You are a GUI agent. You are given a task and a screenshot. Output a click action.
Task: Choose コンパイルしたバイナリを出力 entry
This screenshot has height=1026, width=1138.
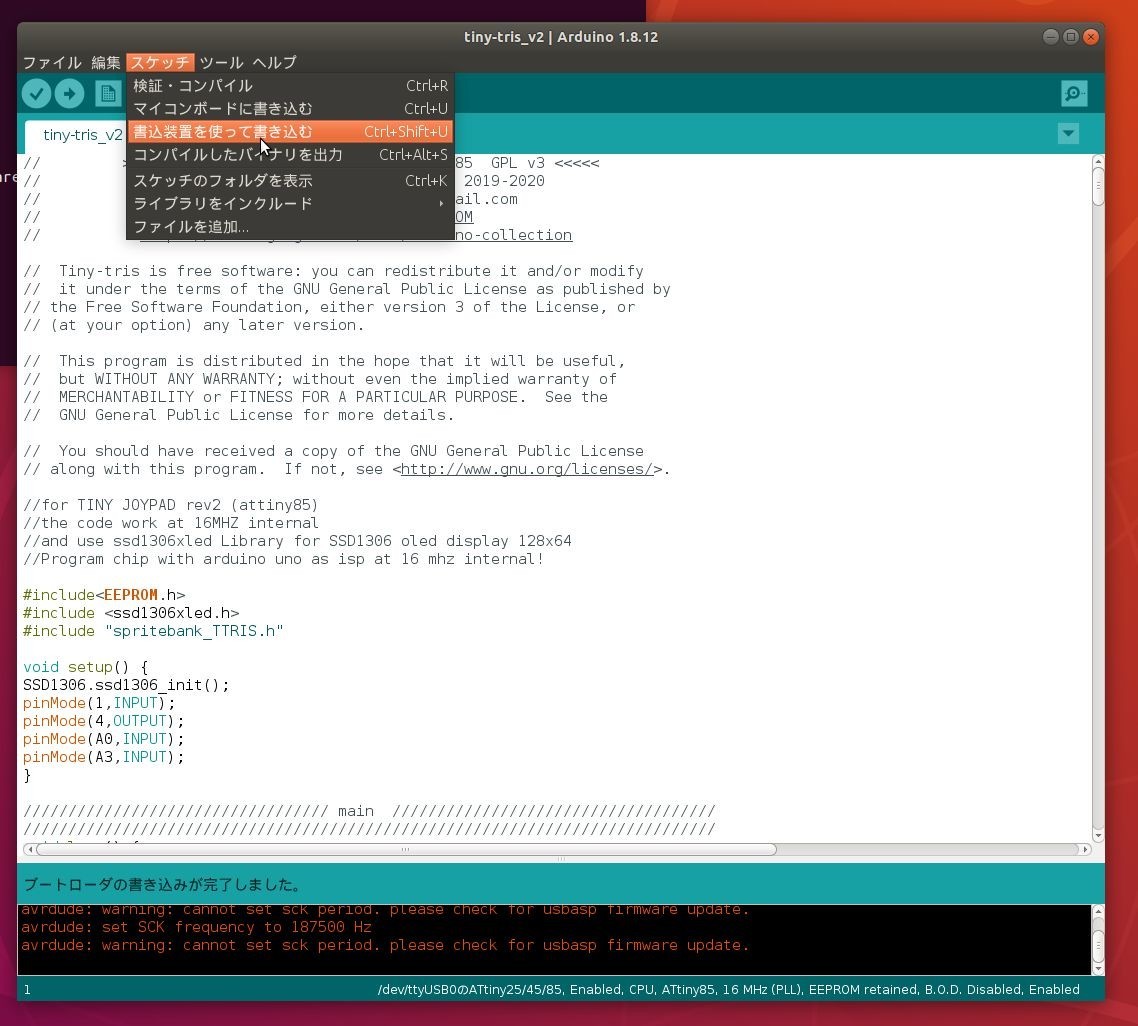pyautogui.click(x=290, y=155)
